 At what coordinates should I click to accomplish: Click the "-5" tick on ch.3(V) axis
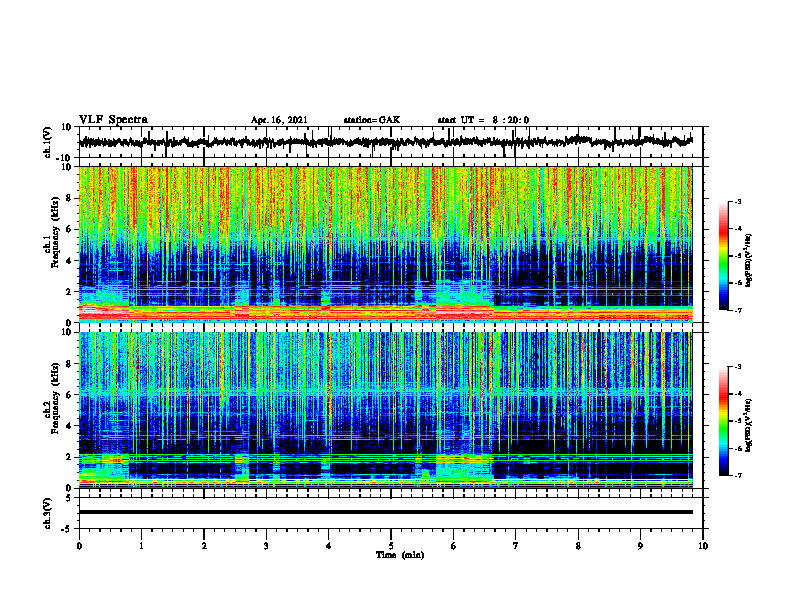[68, 529]
